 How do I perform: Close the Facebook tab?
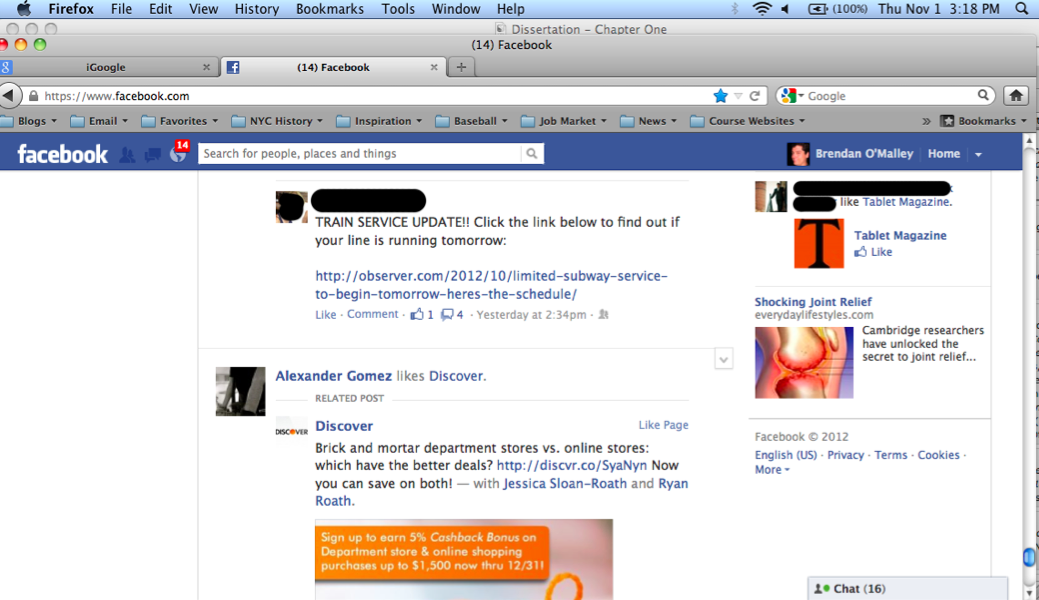[x=434, y=67]
